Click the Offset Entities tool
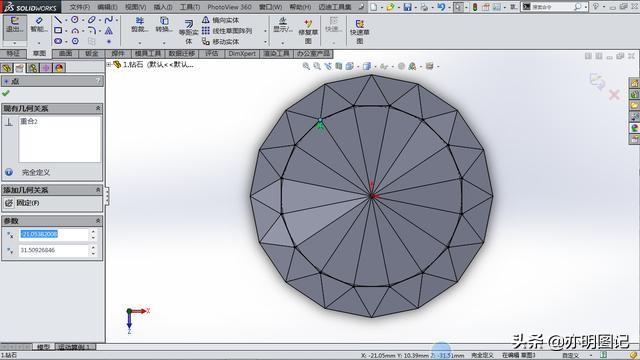Viewport: 640px width, 360px height. [x=188, y=31]
